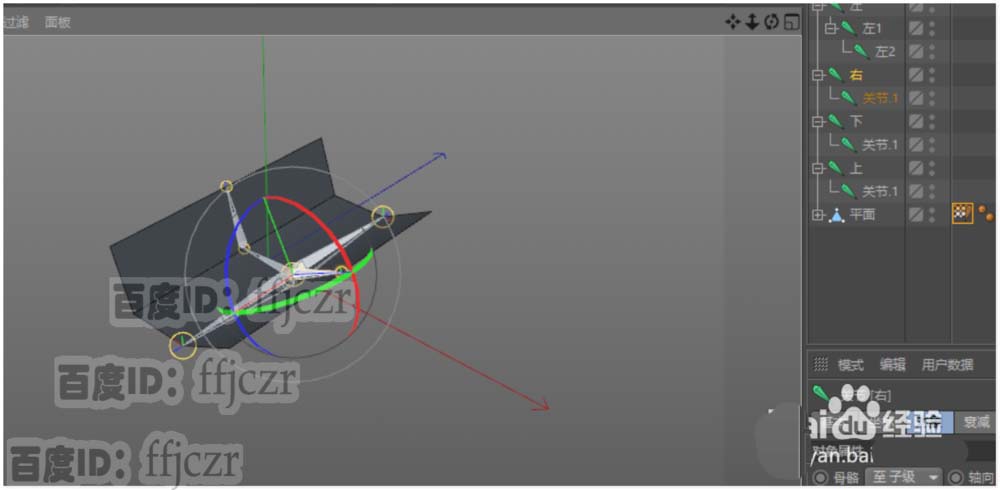
Task: Click the layer square of 上
Action: point(916,168)
